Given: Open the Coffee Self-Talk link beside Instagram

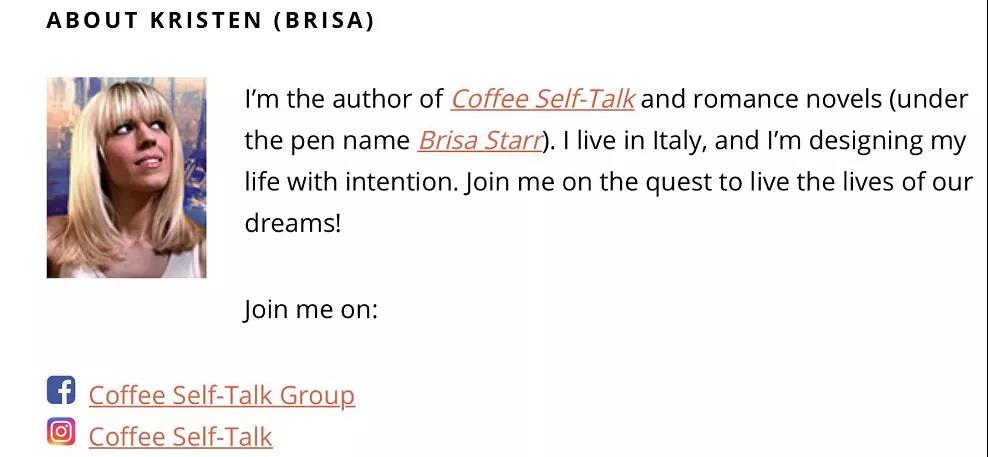Looking at the screenshot, I should tap(180, 436).
